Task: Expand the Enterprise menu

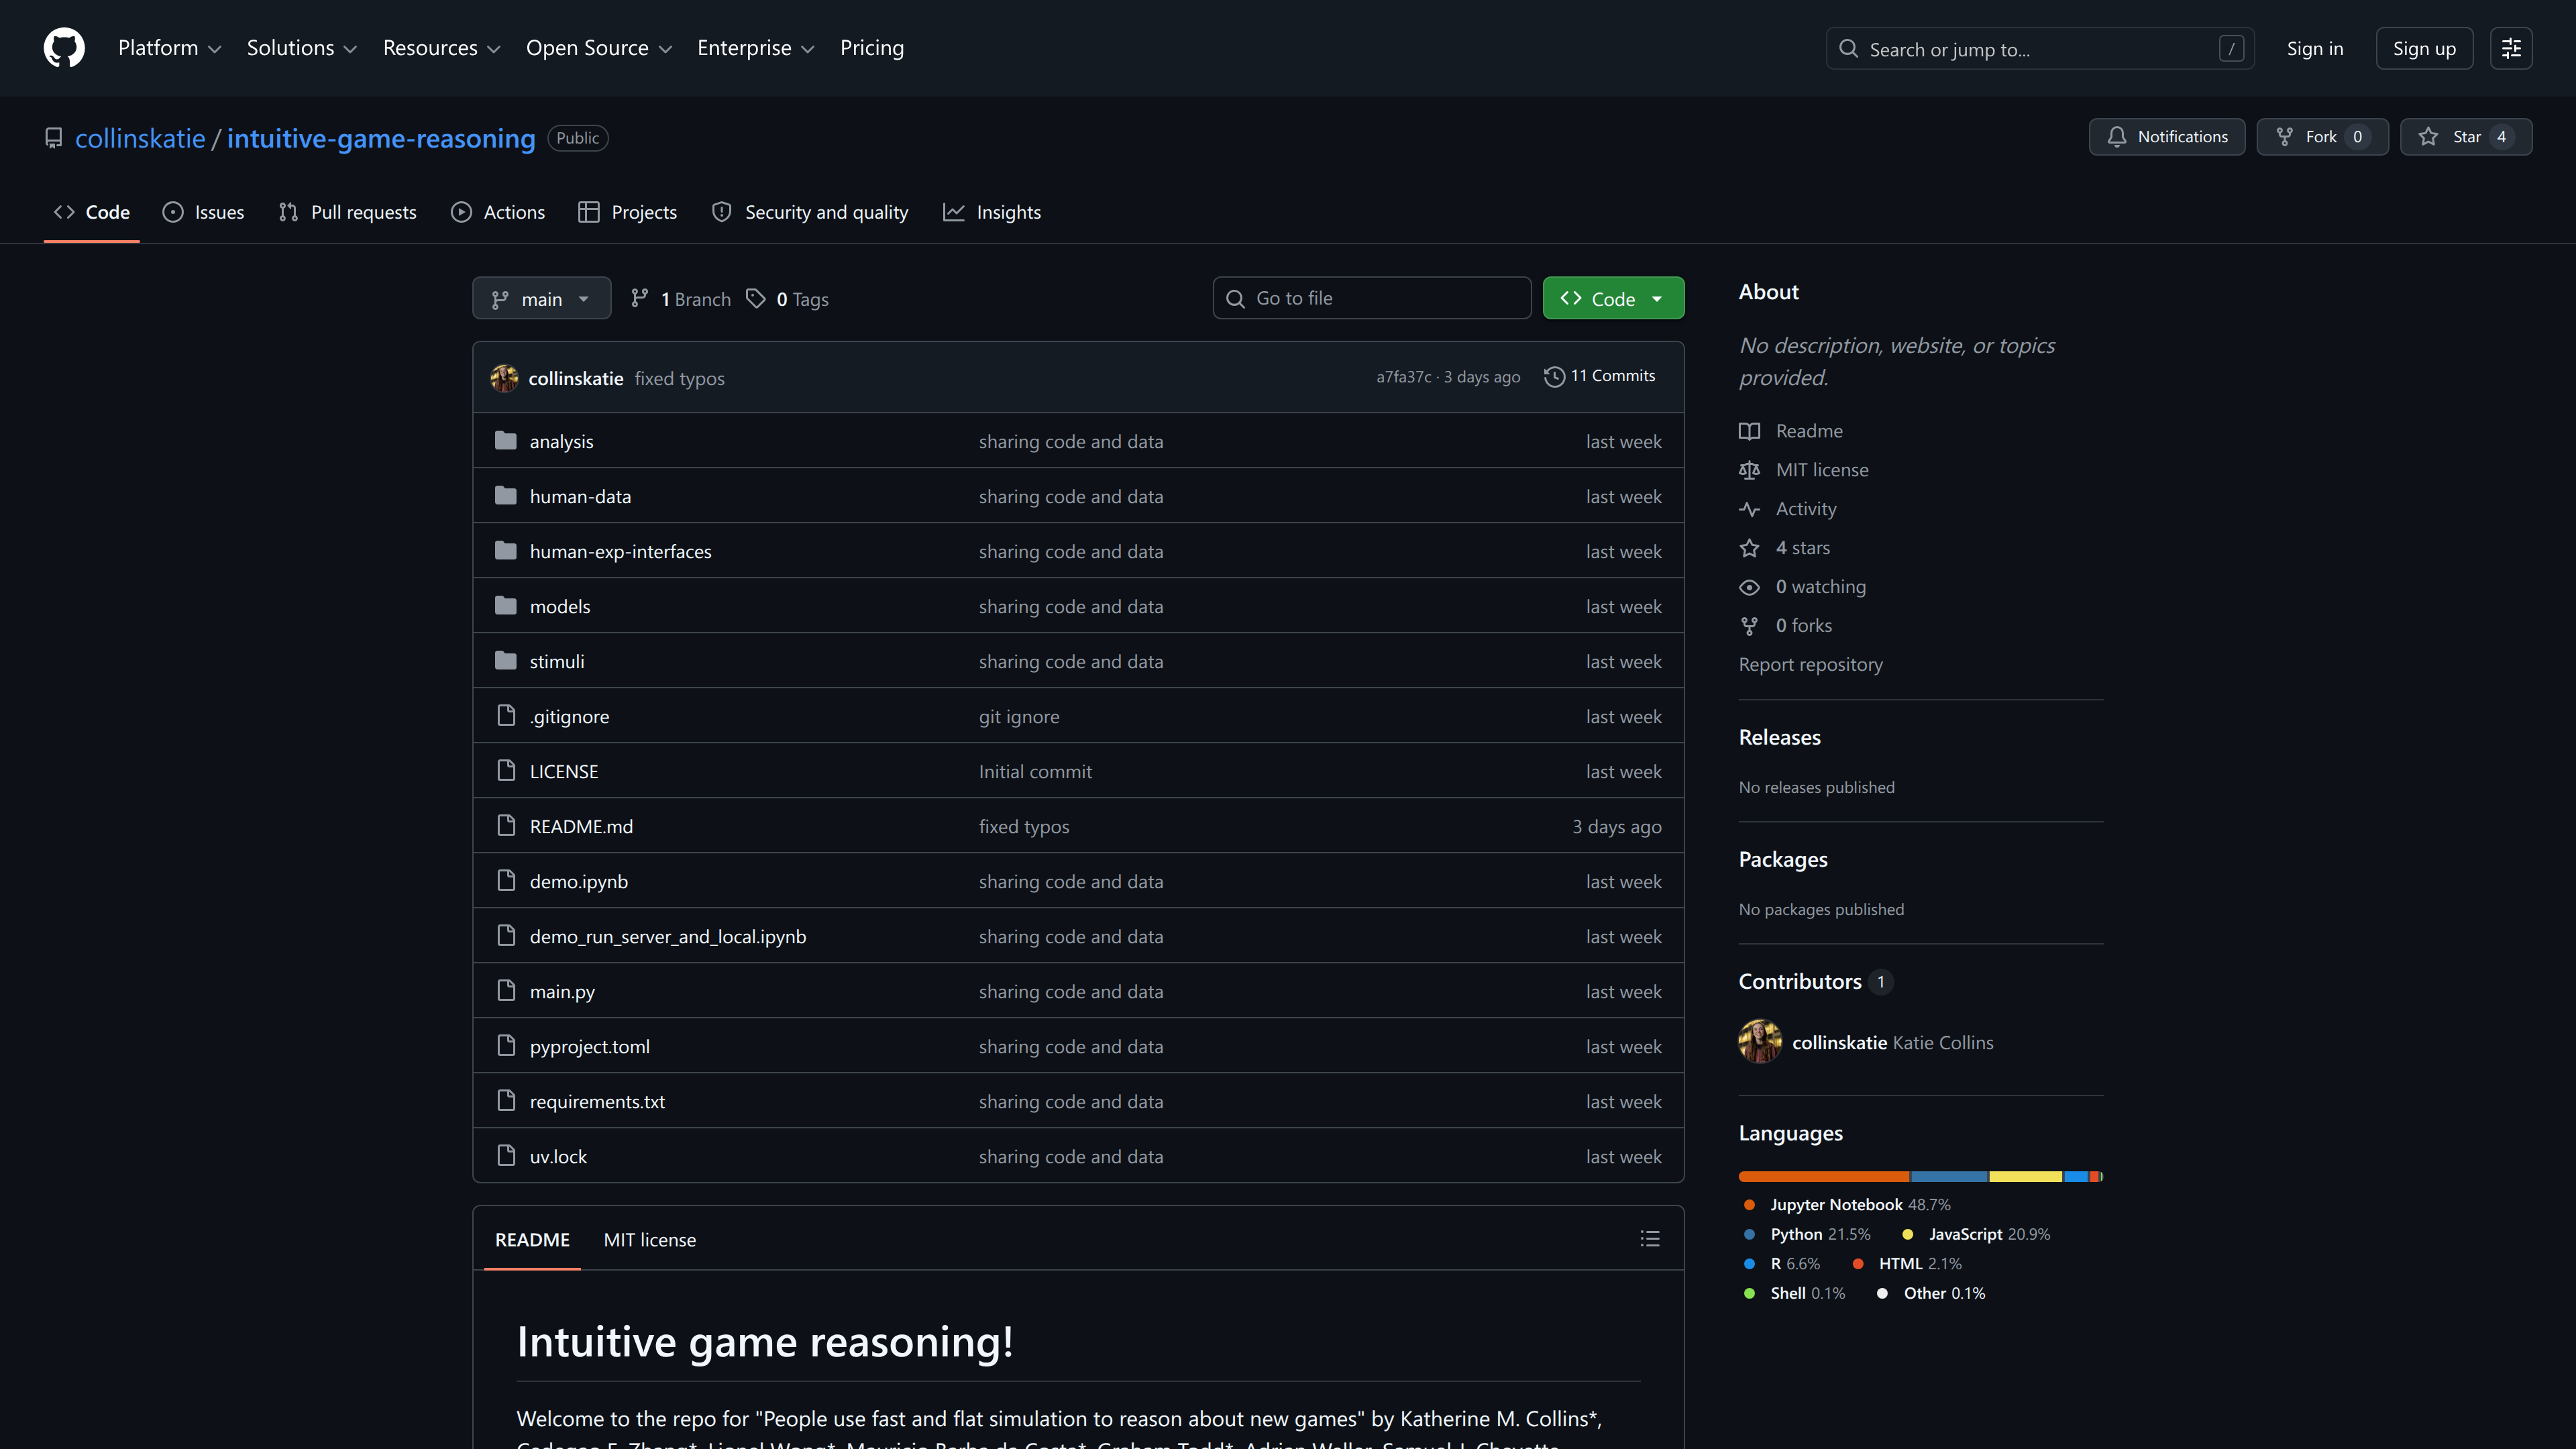Action: [755, 48]
